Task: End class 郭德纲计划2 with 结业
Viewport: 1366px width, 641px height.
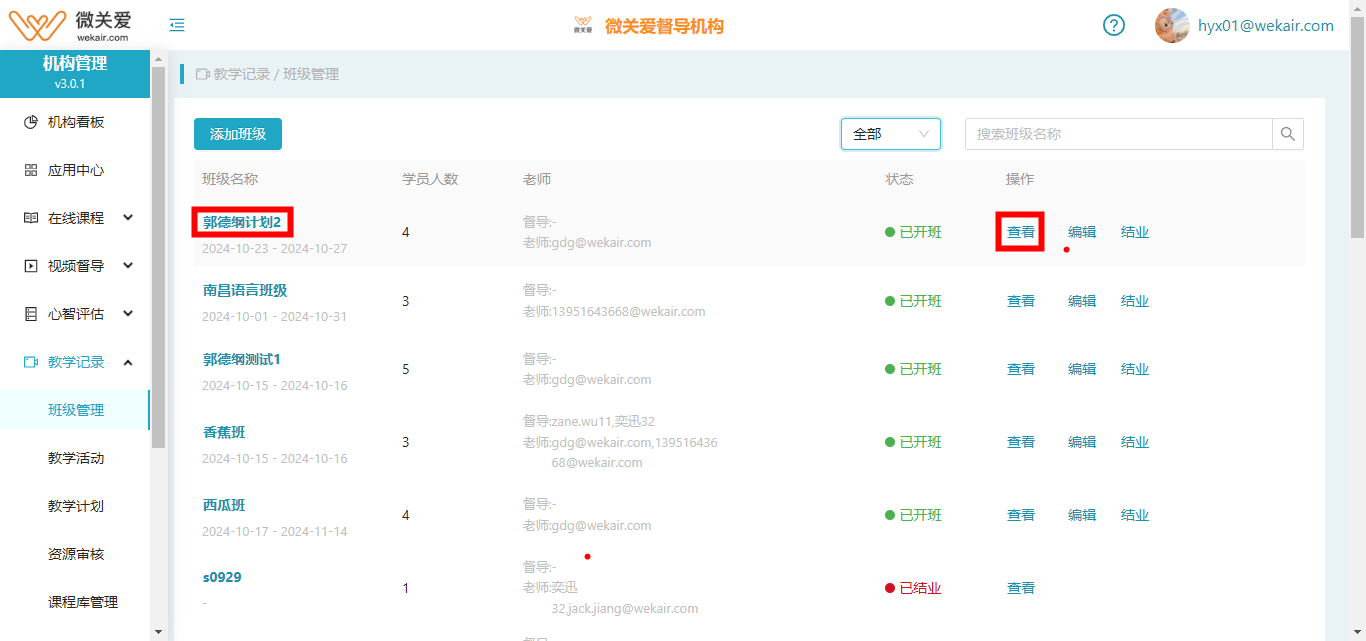Action: coord(1135,232)
